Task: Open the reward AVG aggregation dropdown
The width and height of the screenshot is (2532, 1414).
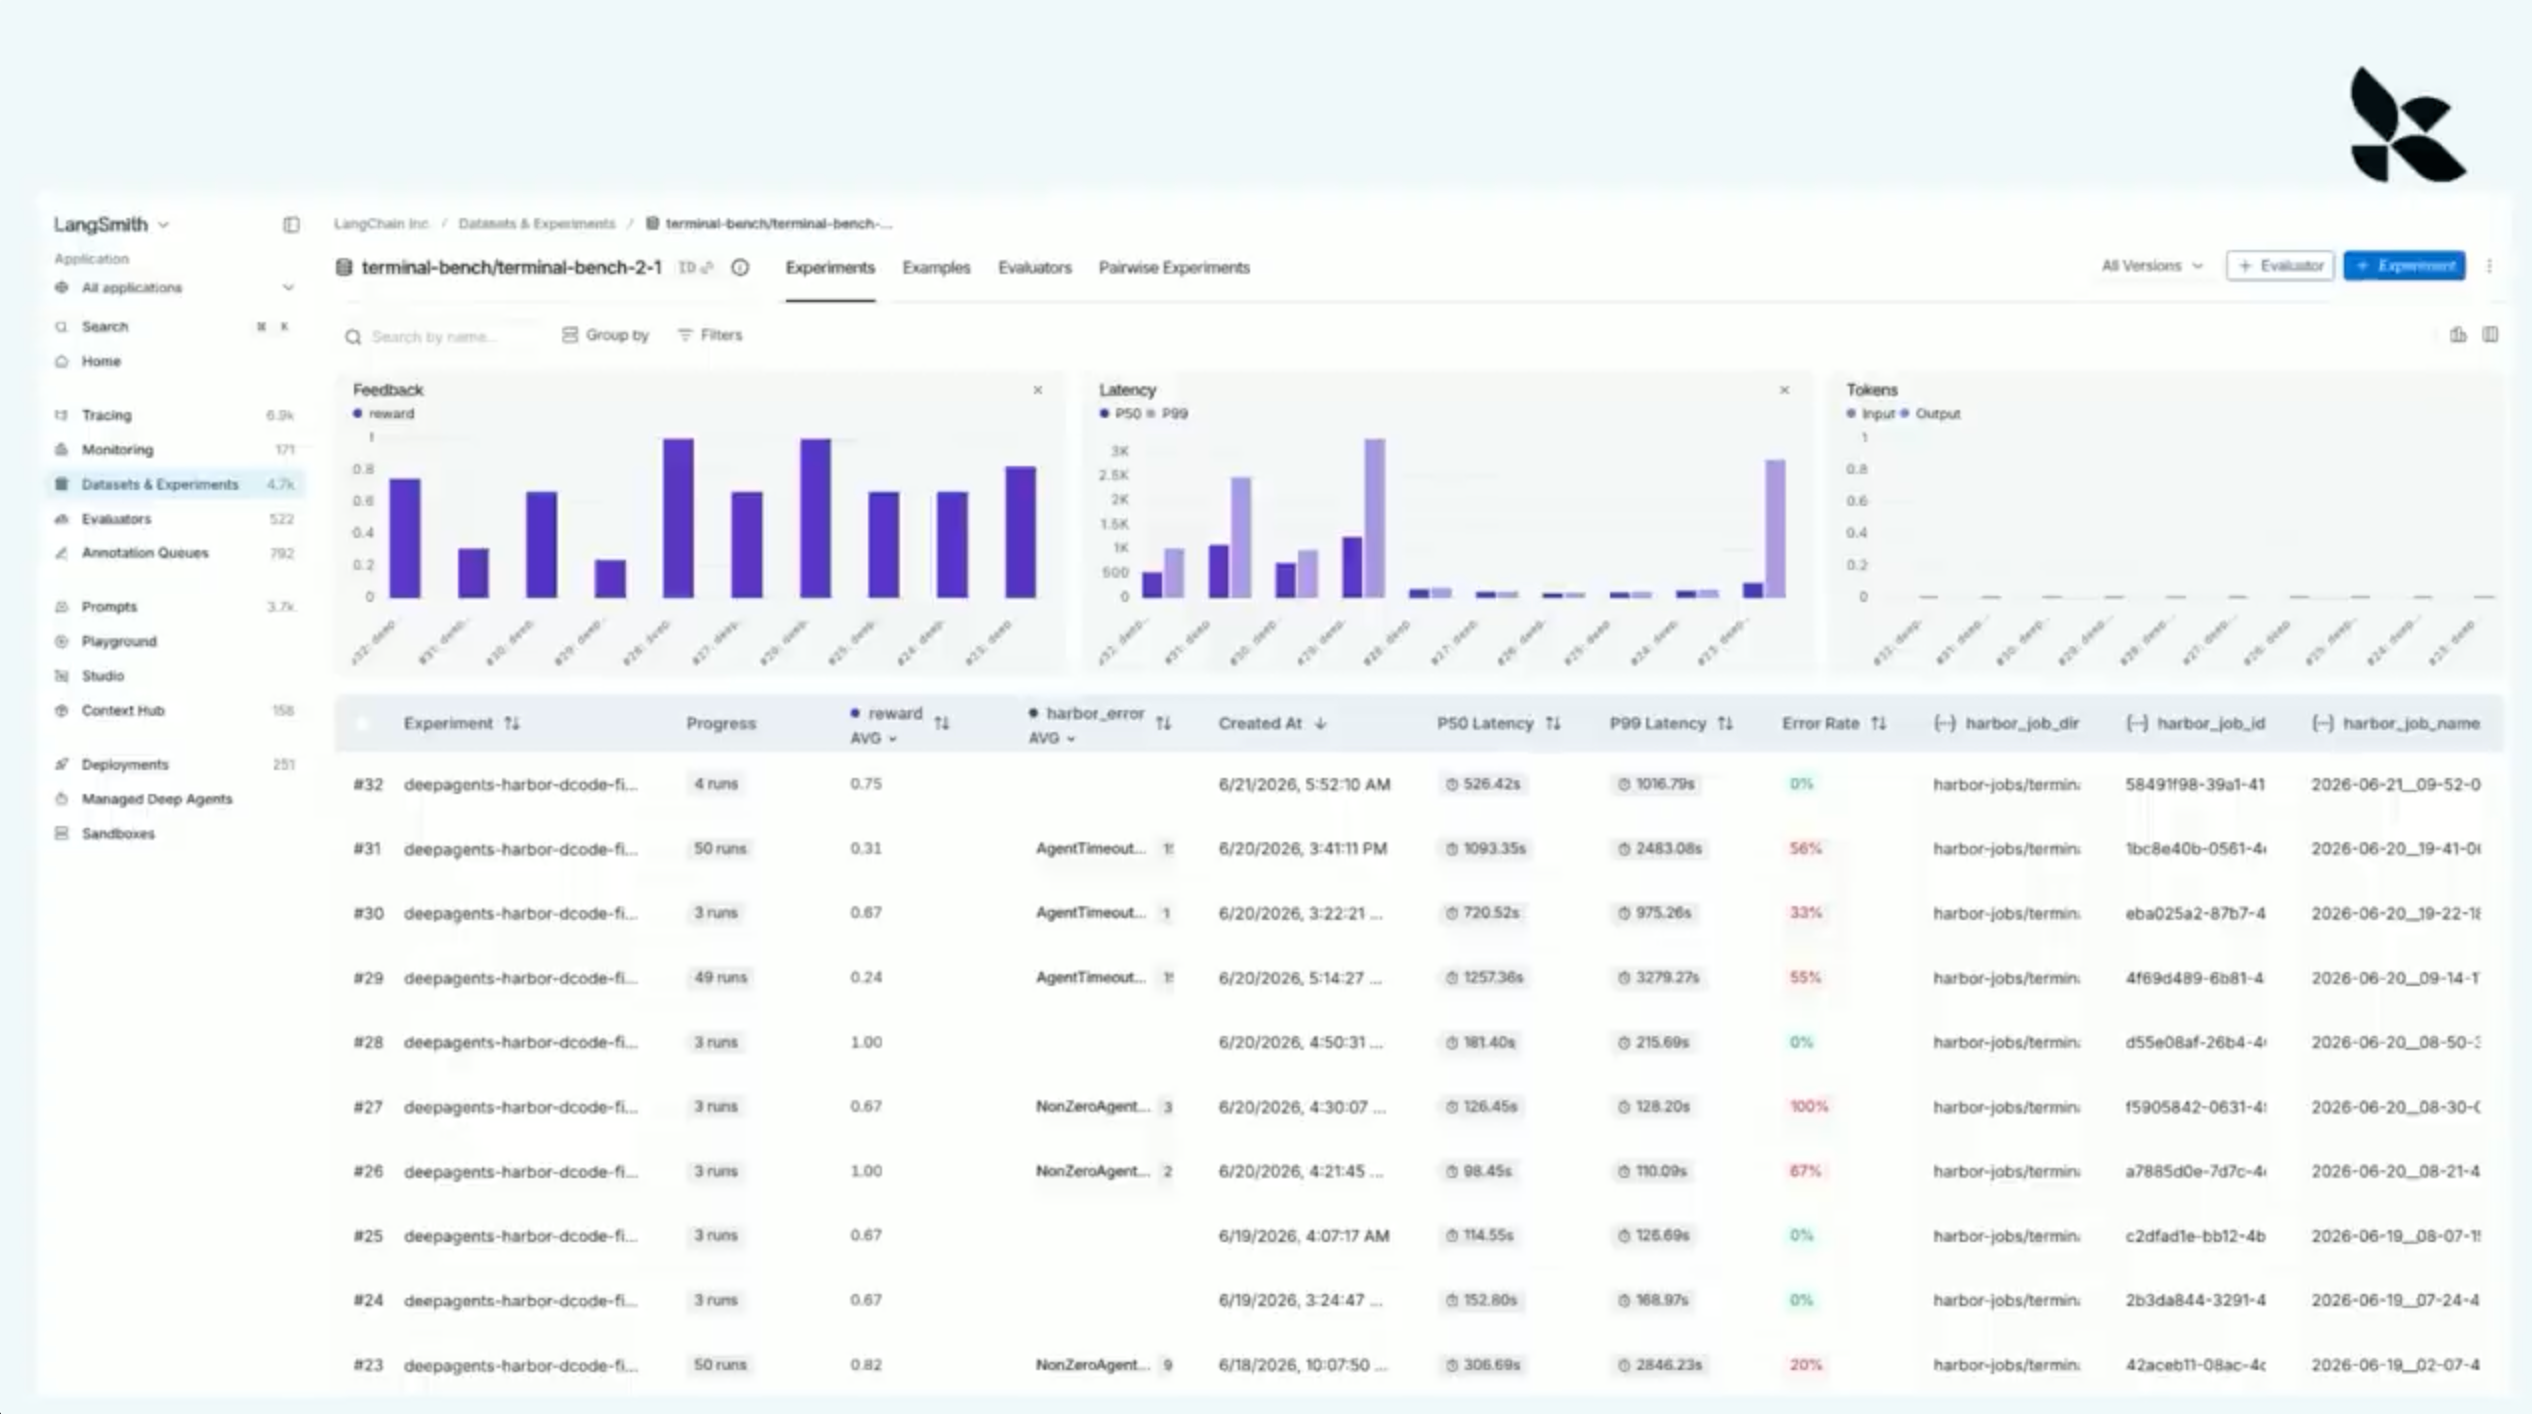Action: [873, 739]
